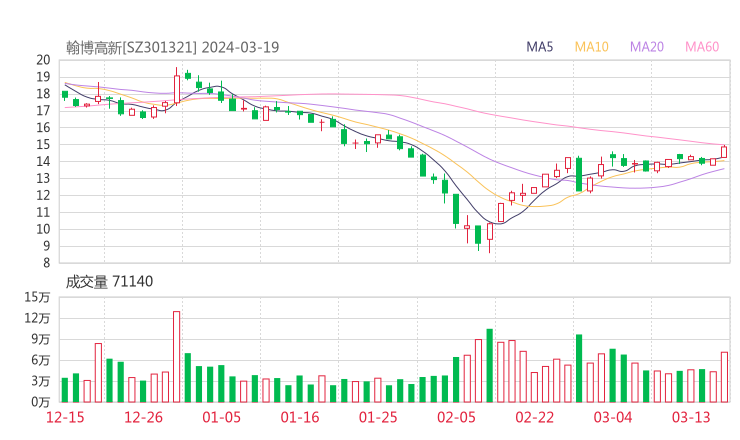Click the 3万 volume axis label
The height and width of the screenshot is (440, 740).
coord(41,381)
